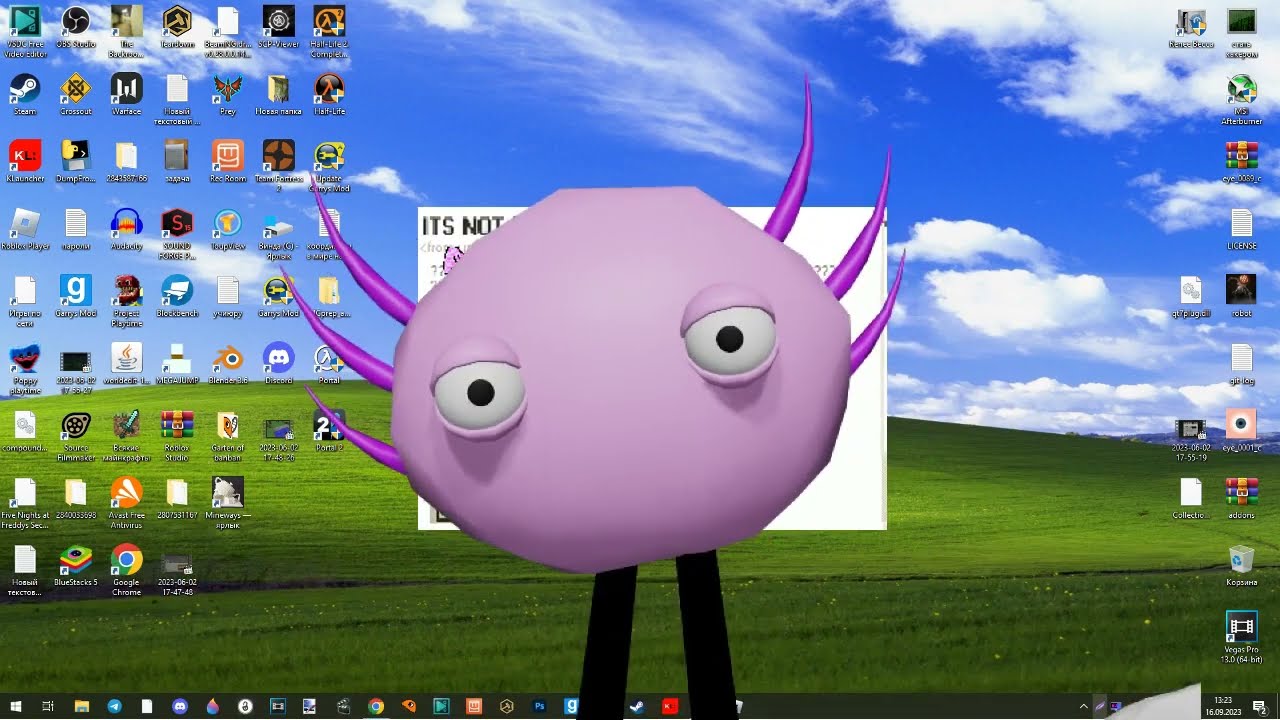The image size is (1280, 720).
Task: Select the 2807531167 folder on the desktop
Action: pos(177,499)
